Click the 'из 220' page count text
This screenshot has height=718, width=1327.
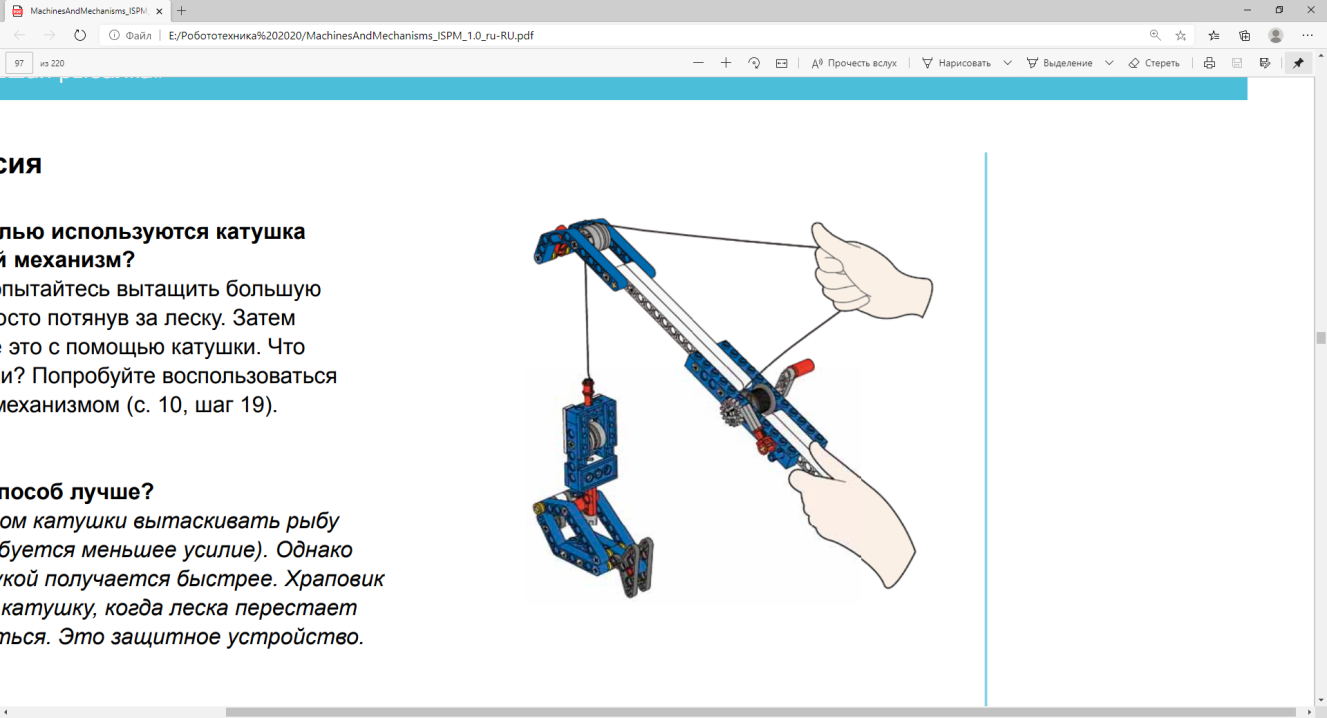pos(52,63)
